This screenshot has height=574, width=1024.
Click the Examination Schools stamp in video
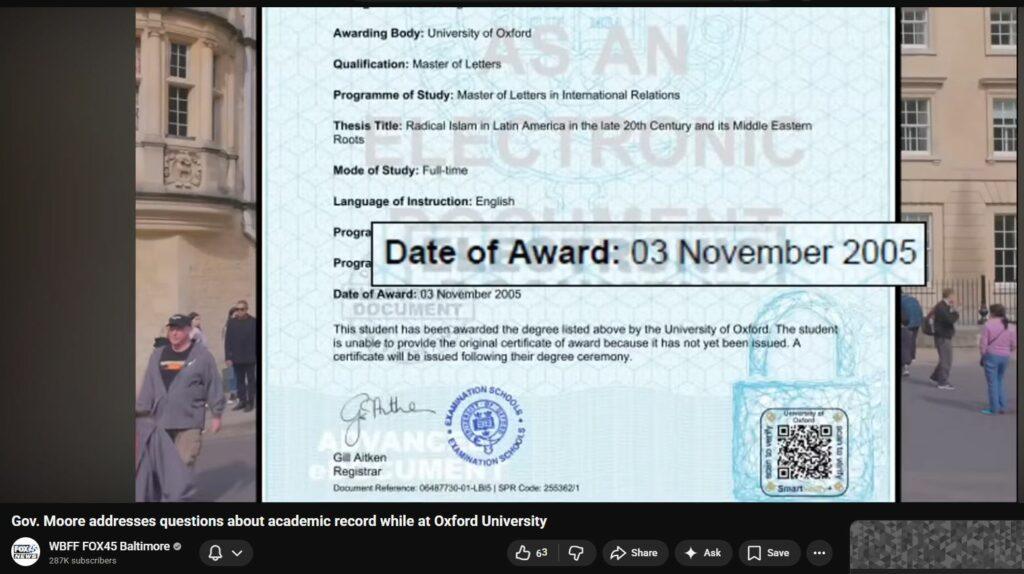click(484, 426)
